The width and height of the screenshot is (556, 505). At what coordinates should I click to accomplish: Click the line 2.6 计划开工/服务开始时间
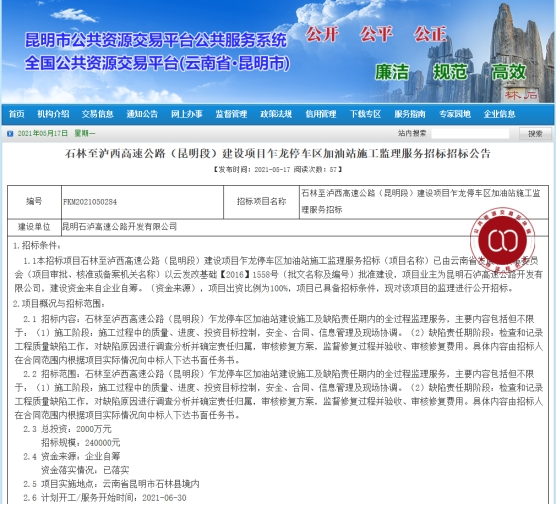click(105, 498)
